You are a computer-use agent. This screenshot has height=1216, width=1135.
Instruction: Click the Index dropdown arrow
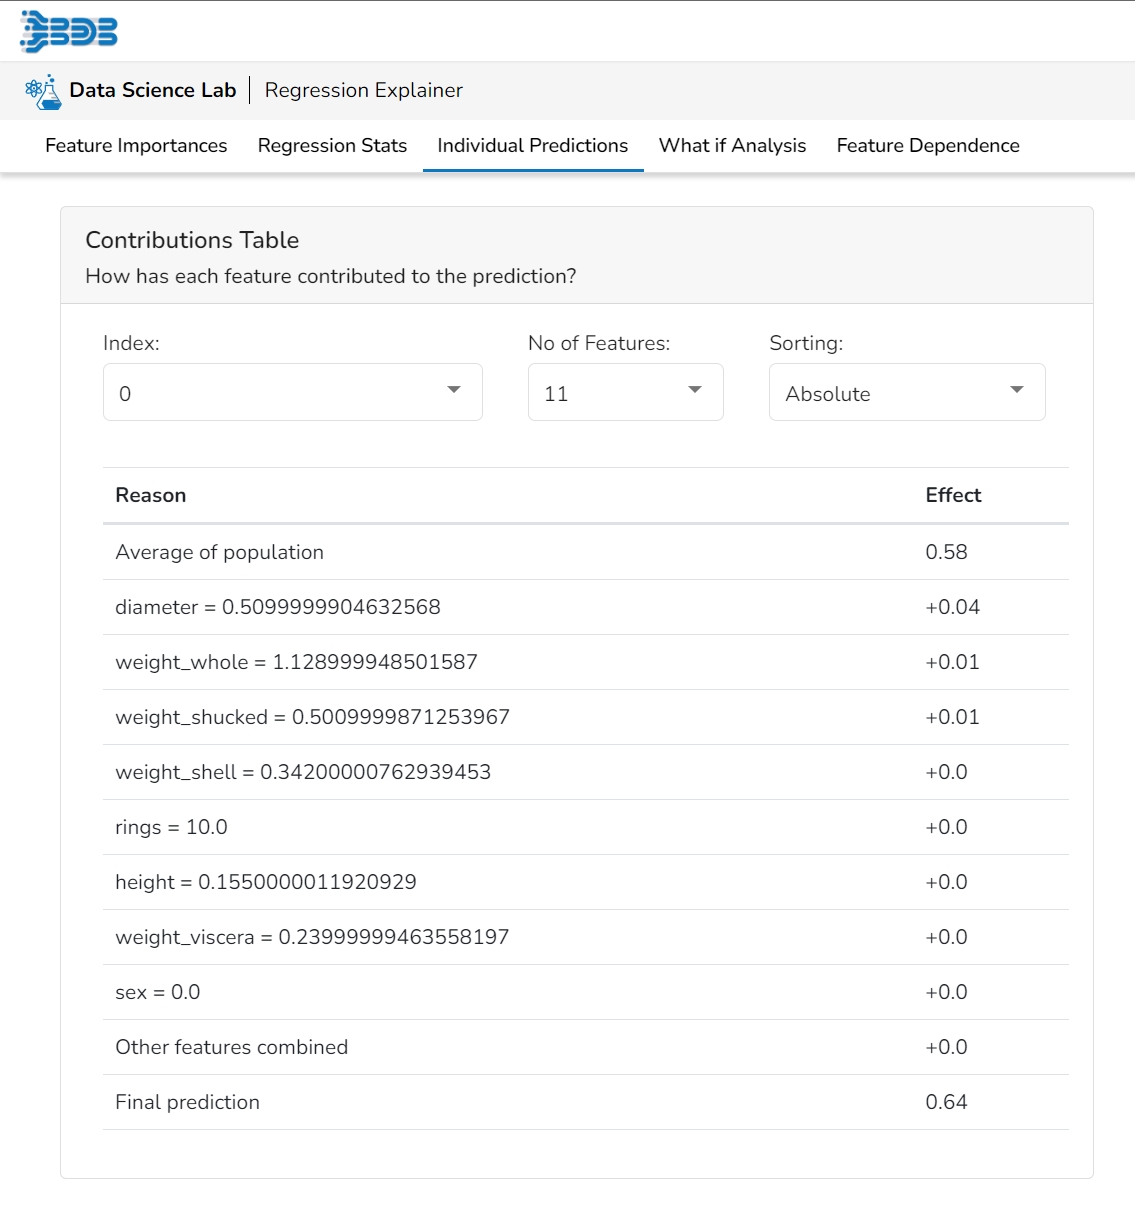[x=454, y=390]
